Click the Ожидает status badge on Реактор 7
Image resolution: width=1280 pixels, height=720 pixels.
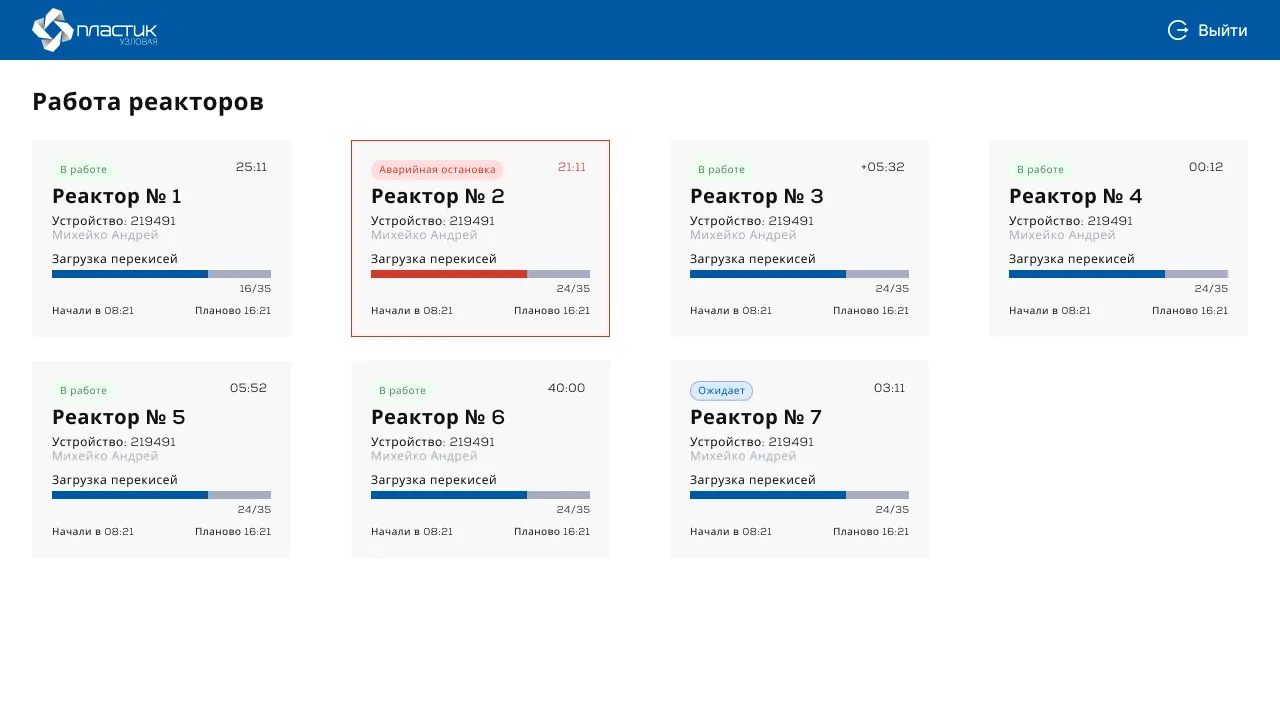[721, 391]
